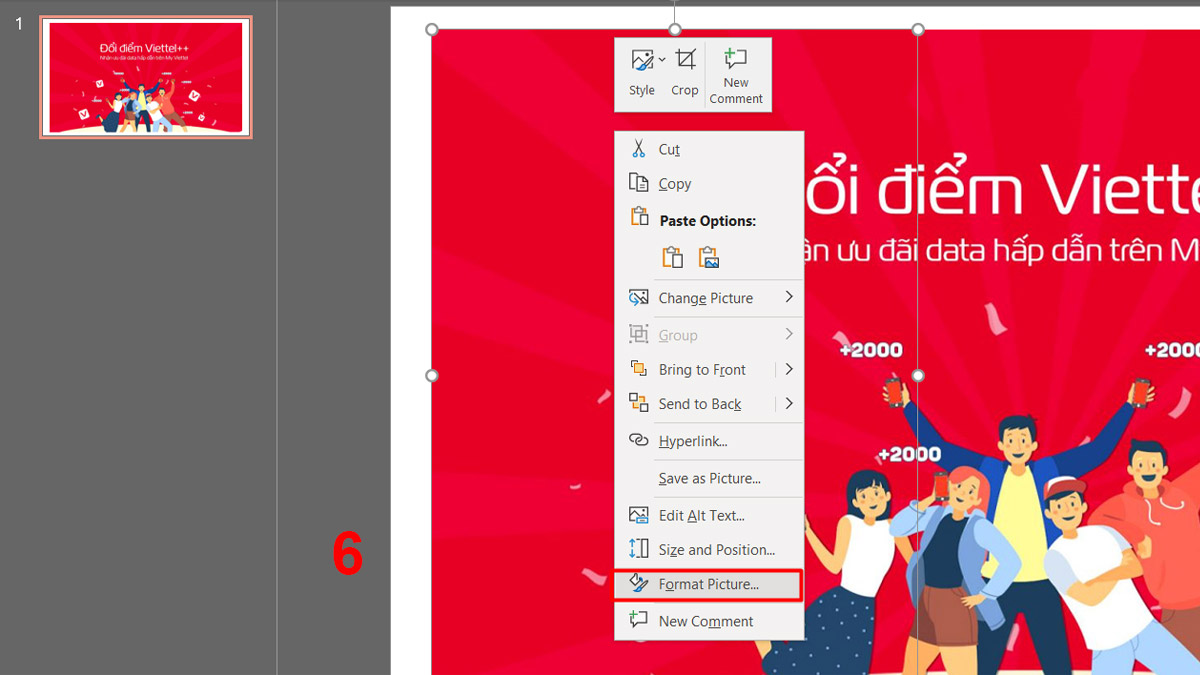Expand the Bring to Front submenu
Image resolution: width=1200 pixels, height=675 pixels.
[x=790, y=369]
